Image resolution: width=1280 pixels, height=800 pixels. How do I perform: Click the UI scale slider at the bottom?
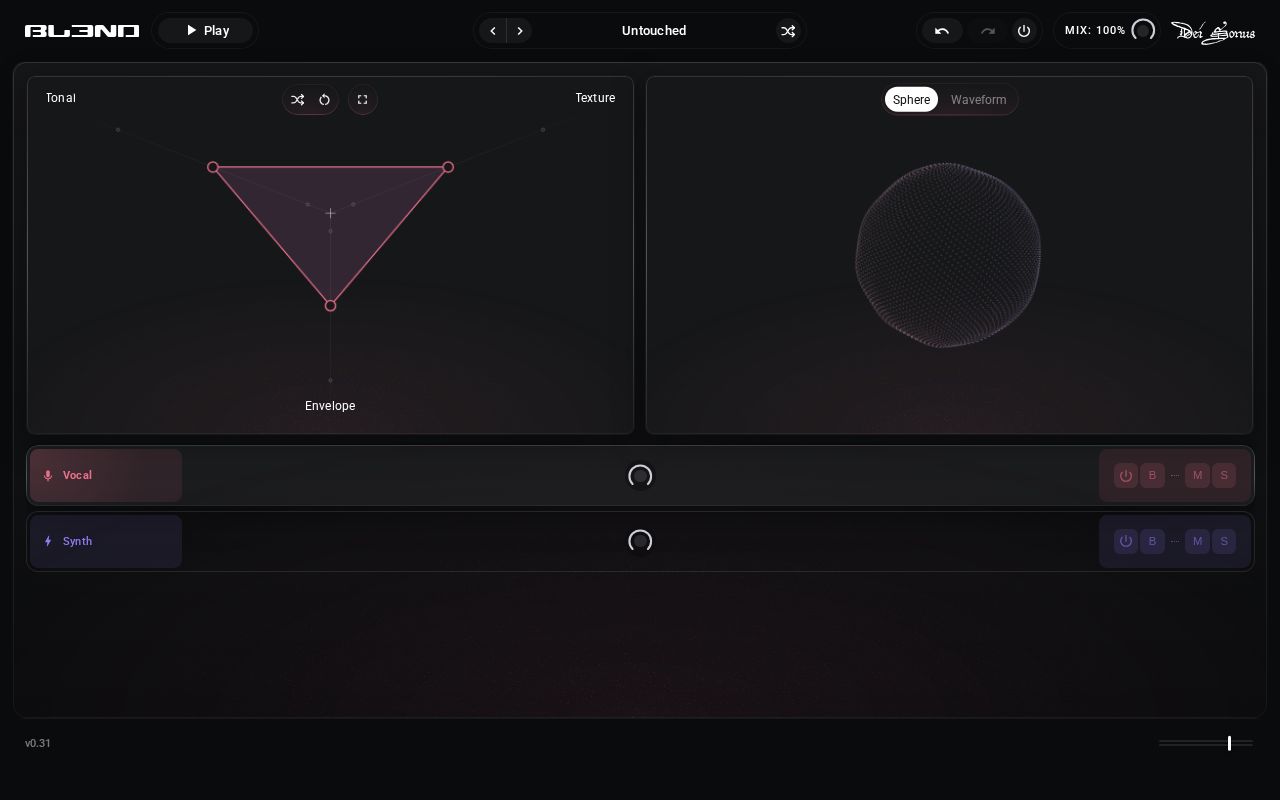pyautogui.click(x=1206, y=743)
